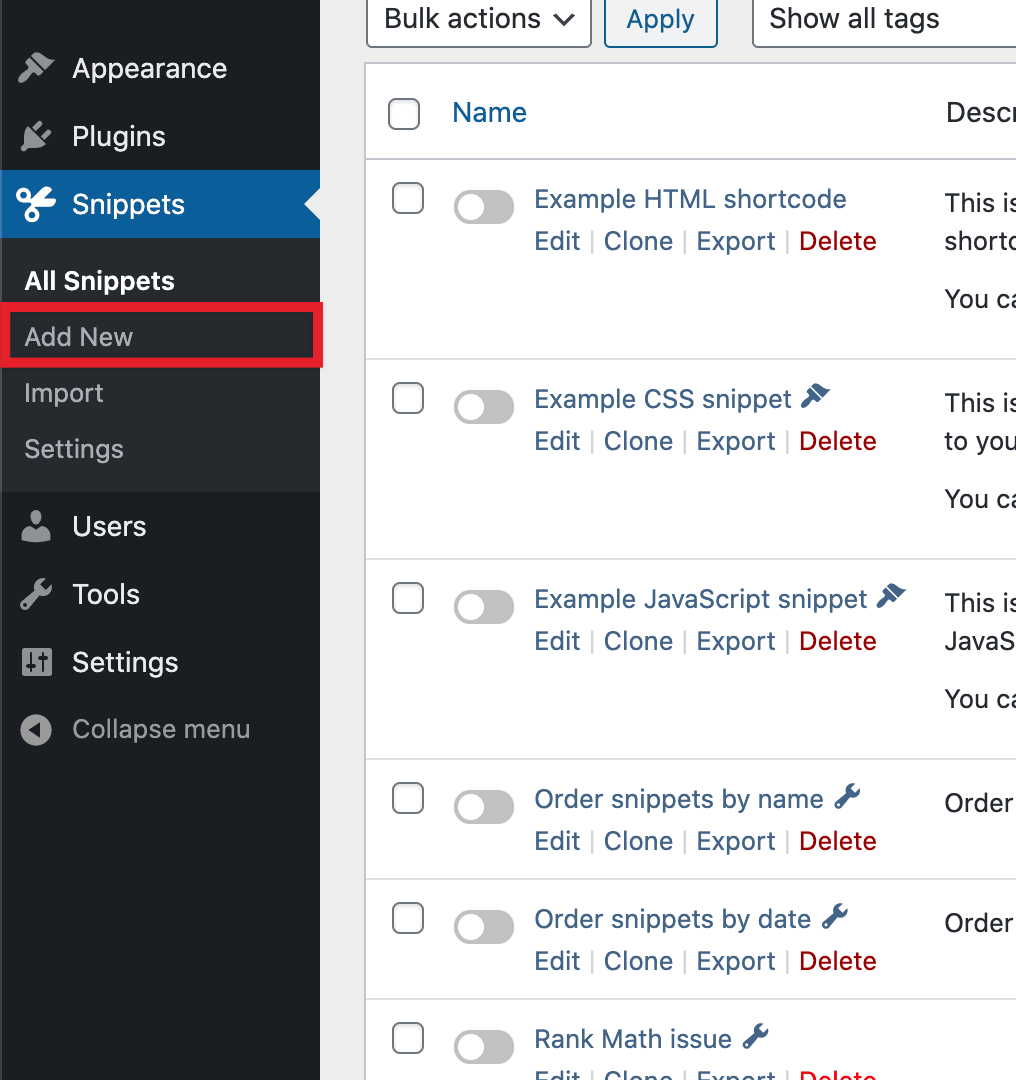Image resolution: width=1016 pixels, height=1080 pixels.
Task: Delete the Order snippets by name snippet
Action: pos(838,841)
